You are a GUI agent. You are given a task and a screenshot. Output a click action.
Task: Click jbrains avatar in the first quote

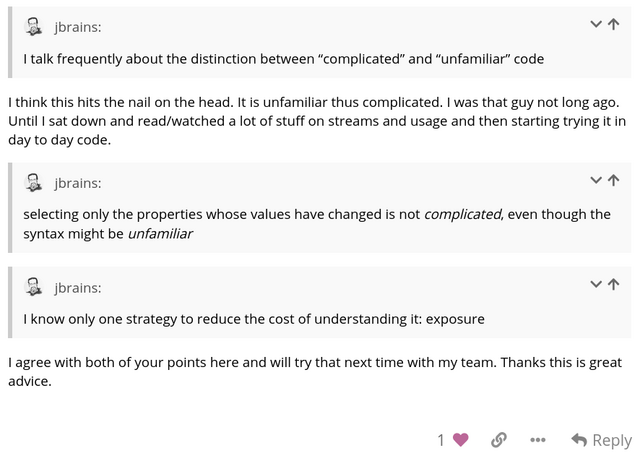tap(34, 26)
